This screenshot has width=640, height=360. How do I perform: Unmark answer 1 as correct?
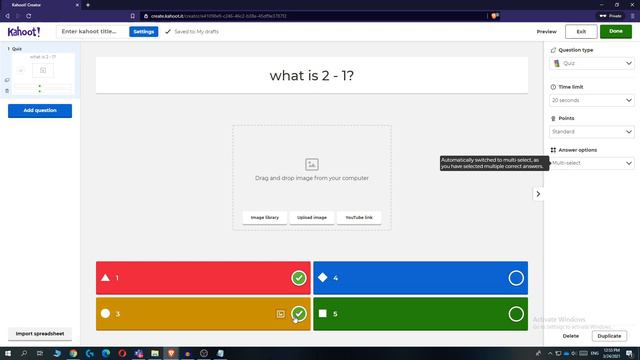(x=299, y=278)
